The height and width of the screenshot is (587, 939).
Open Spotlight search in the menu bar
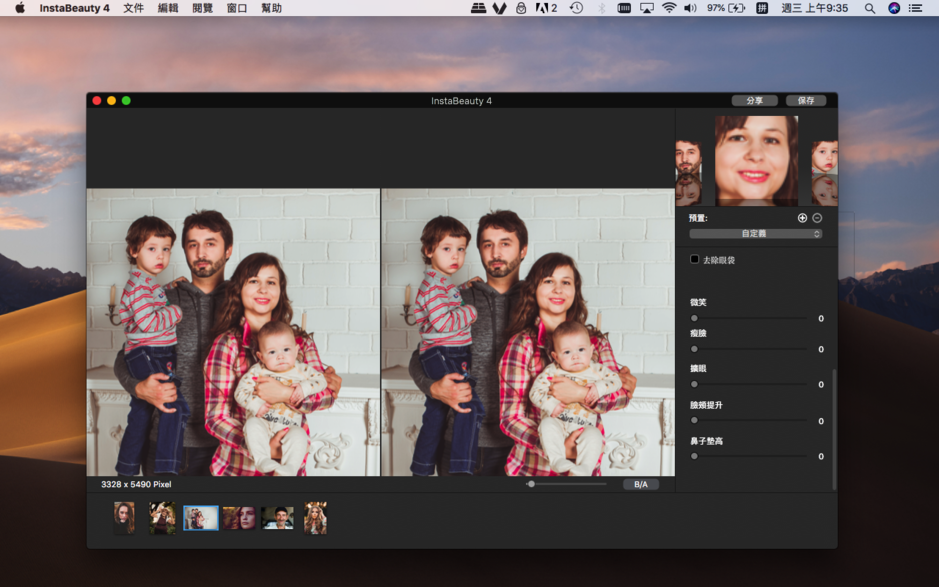coord(871,9)
